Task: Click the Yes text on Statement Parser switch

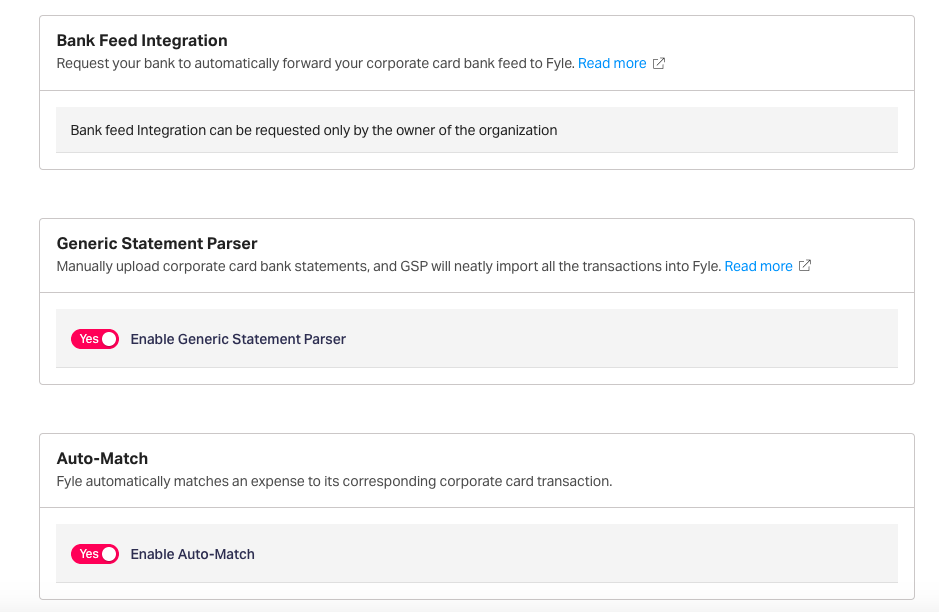Action: 89,339
